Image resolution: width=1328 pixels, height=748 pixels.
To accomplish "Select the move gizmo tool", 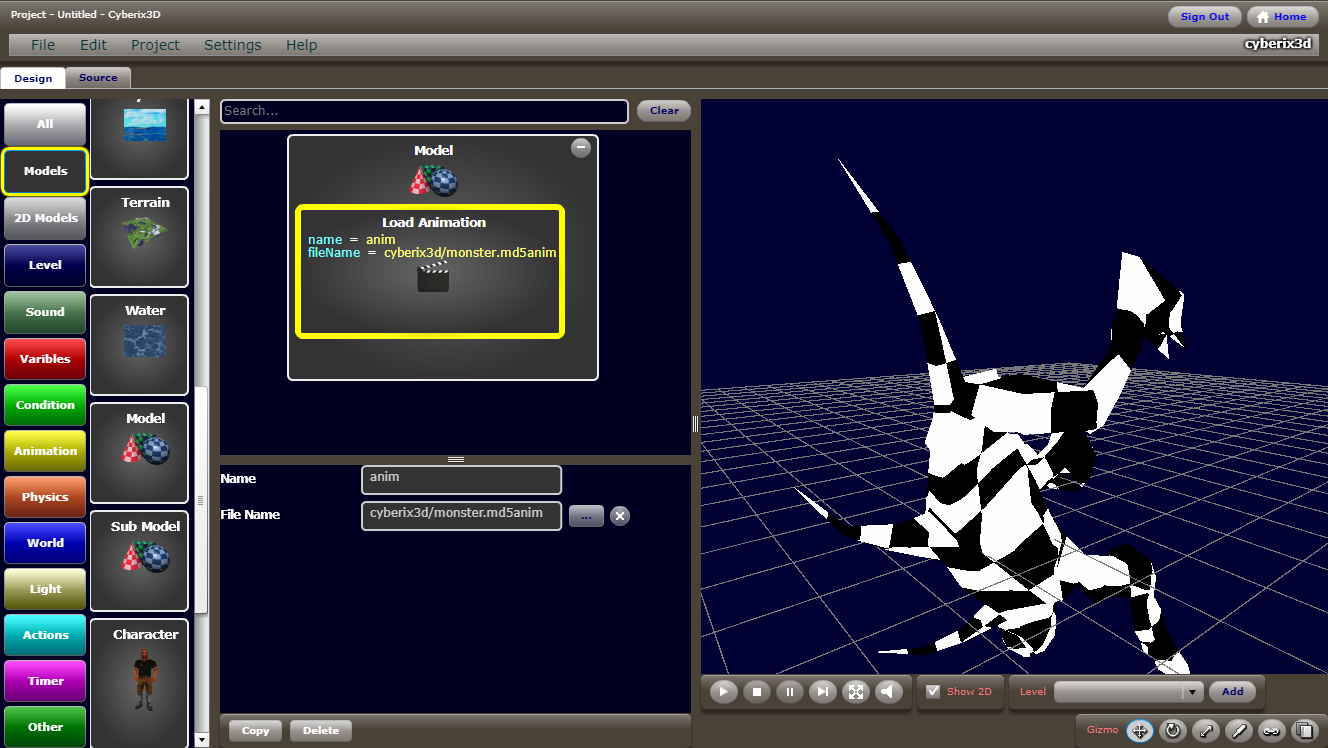I will coord(1140,730).
